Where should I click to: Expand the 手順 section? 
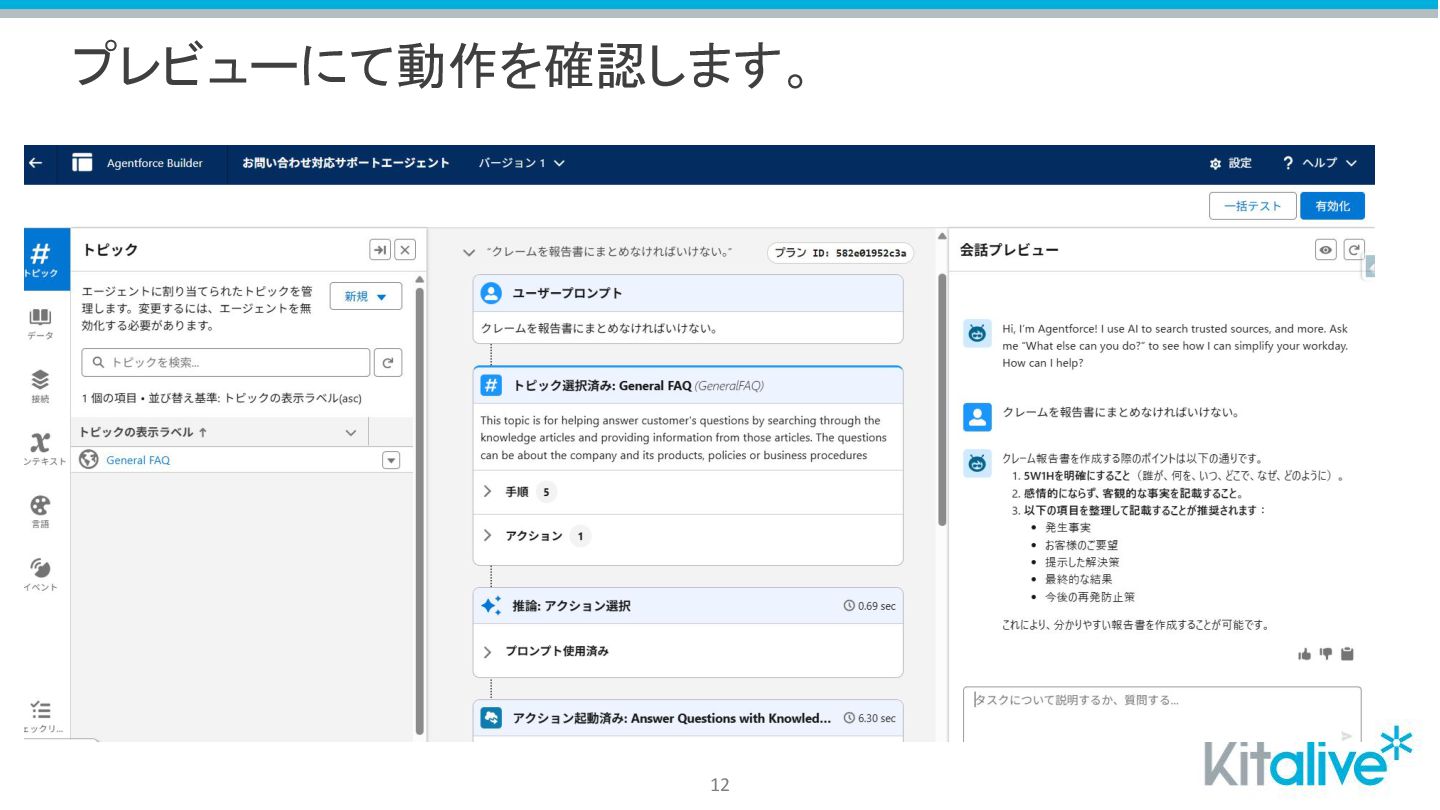(488, 492)
